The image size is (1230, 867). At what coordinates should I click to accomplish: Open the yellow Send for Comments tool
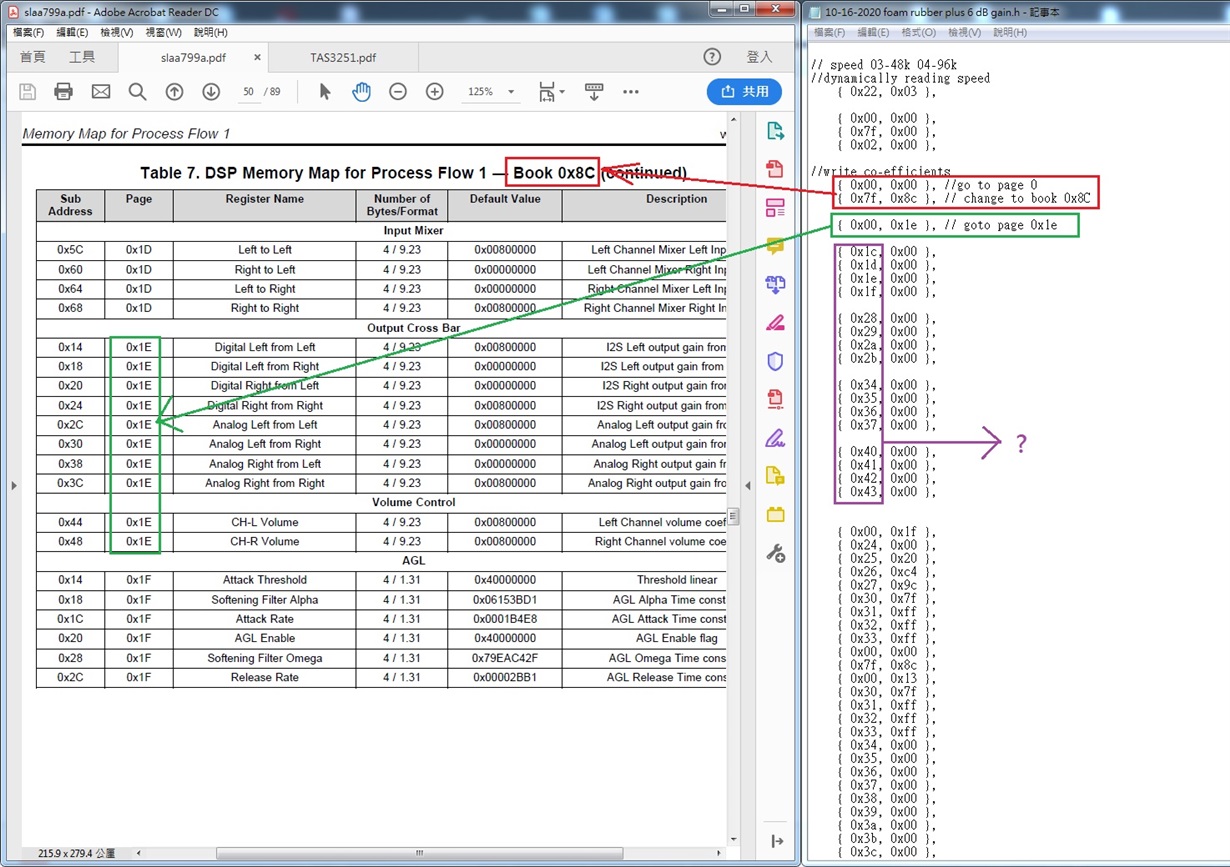775,476
